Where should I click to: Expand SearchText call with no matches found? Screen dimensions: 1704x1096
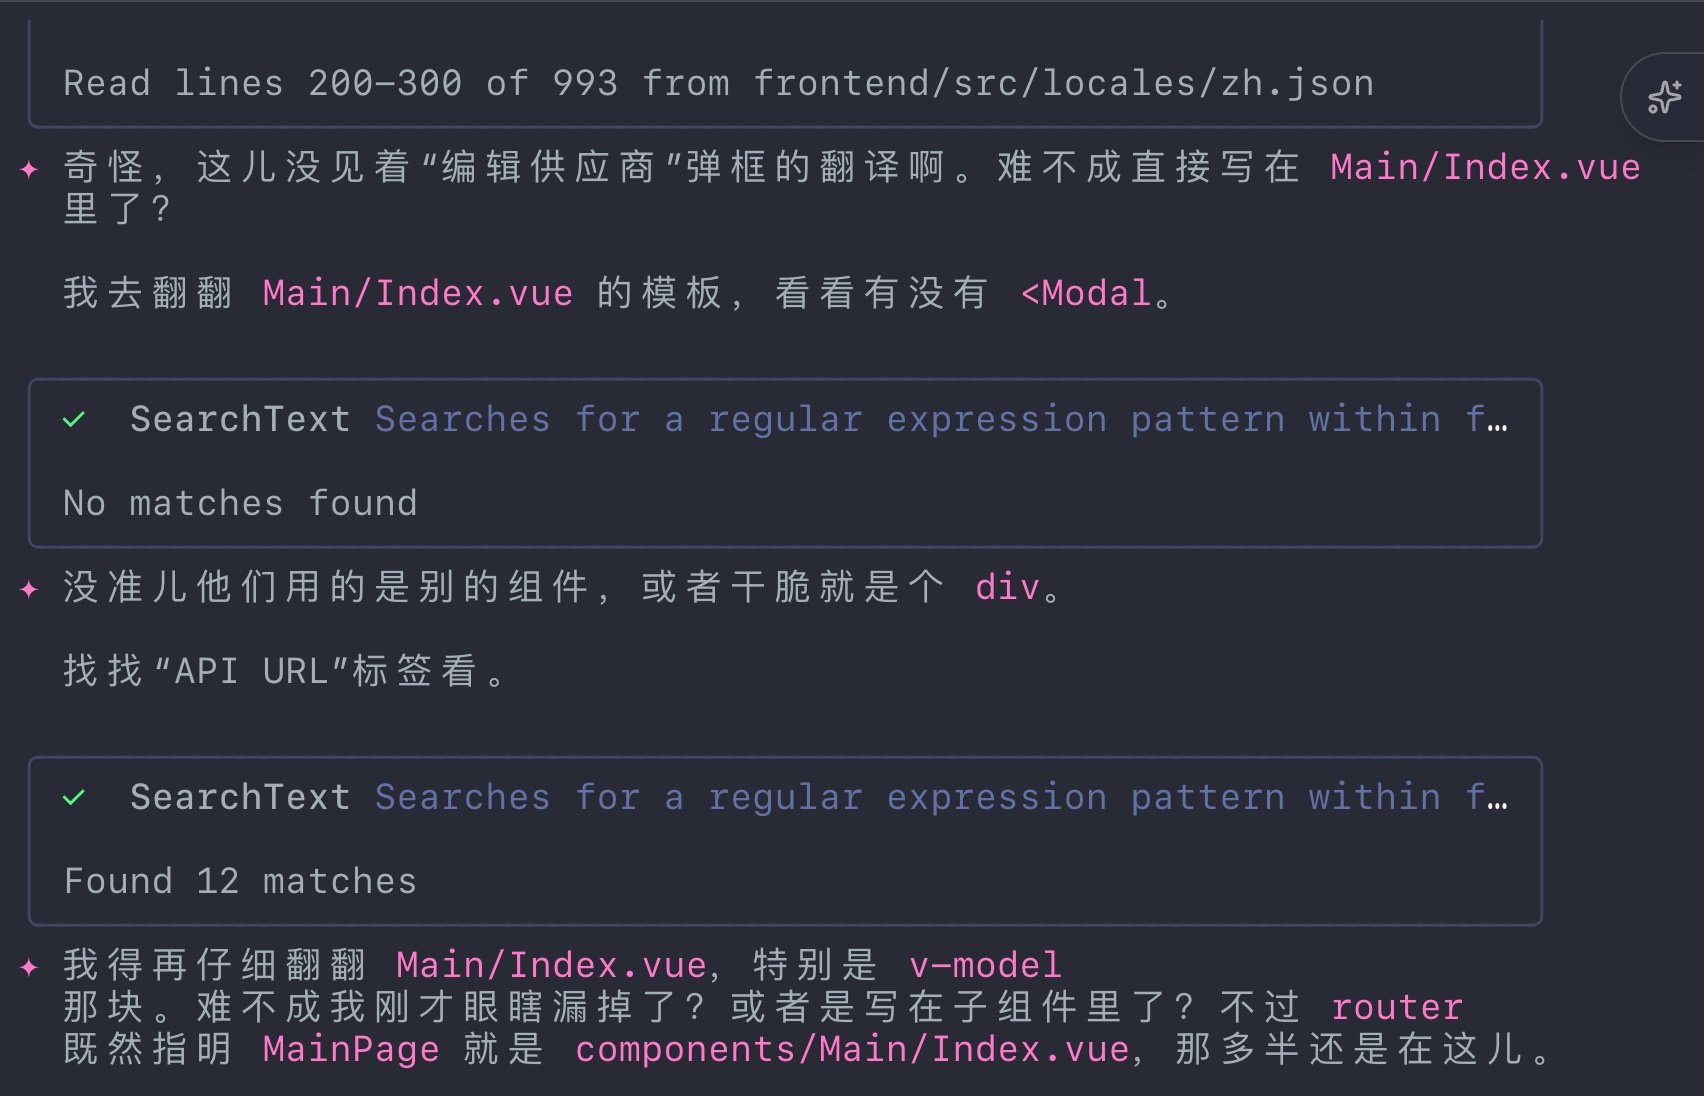(x=240, y=420)
